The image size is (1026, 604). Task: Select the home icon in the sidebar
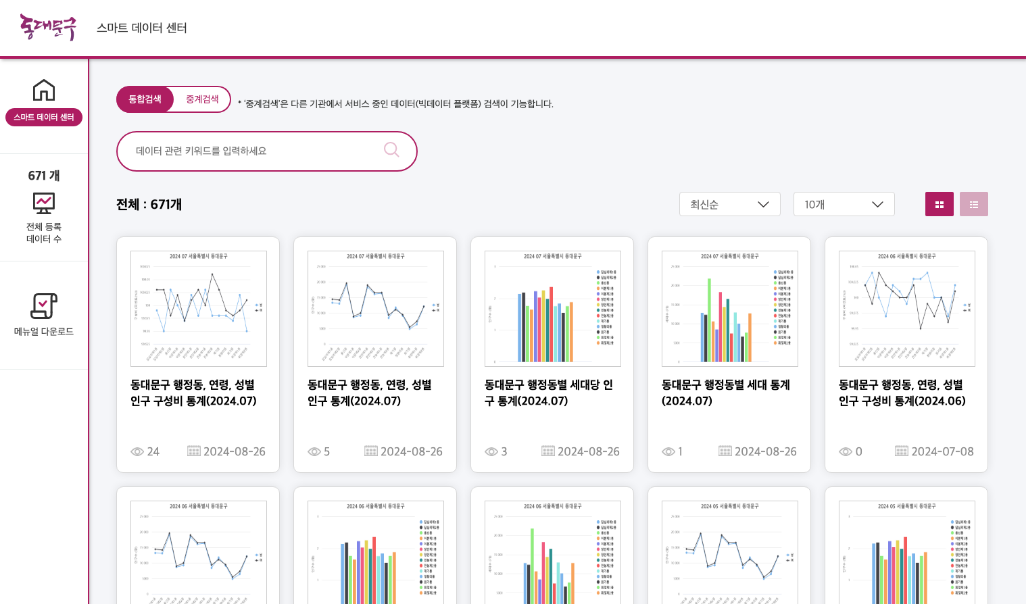(44, 89)
